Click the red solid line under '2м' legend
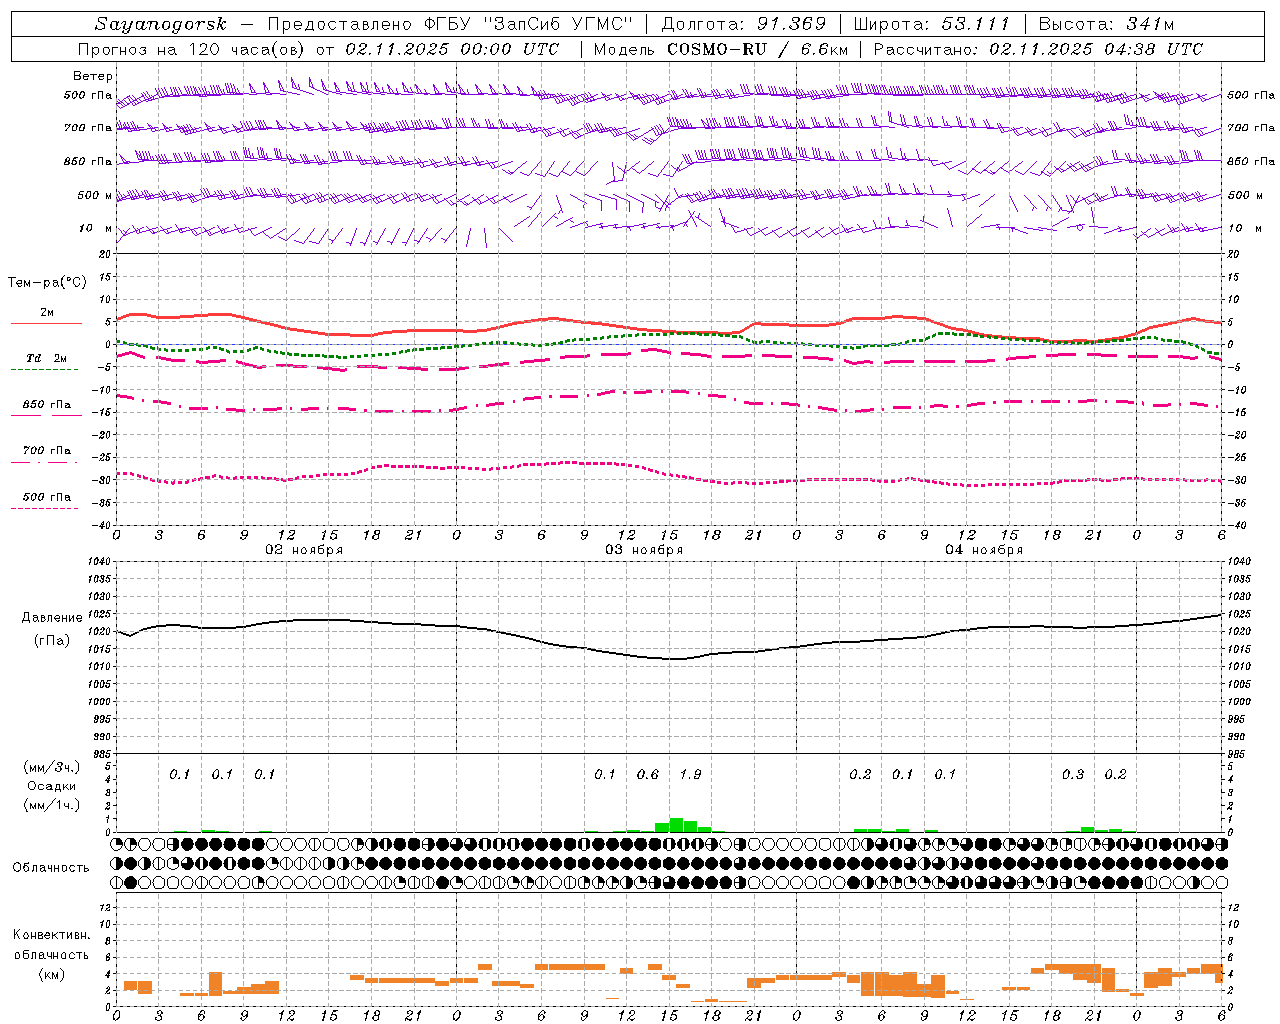 (46, 324)
